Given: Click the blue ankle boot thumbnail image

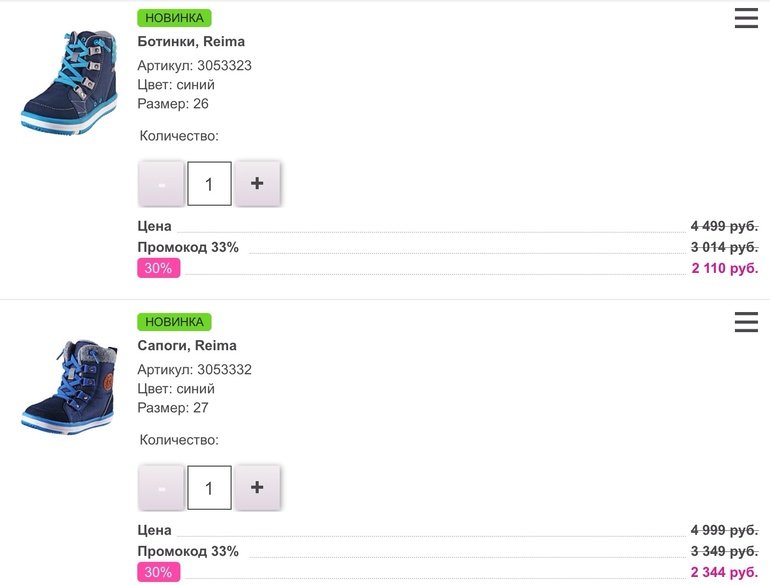Looking at the screenshot, I should pos(62,82).
